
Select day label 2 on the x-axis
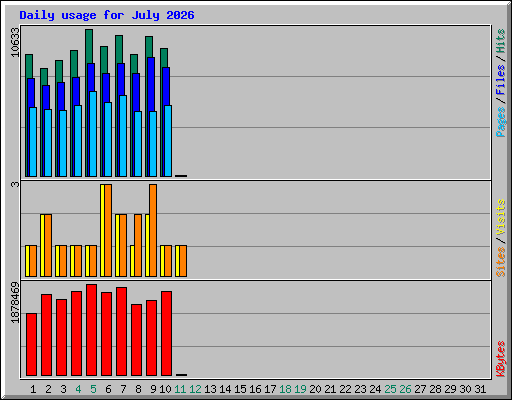[x=48, y=389]
